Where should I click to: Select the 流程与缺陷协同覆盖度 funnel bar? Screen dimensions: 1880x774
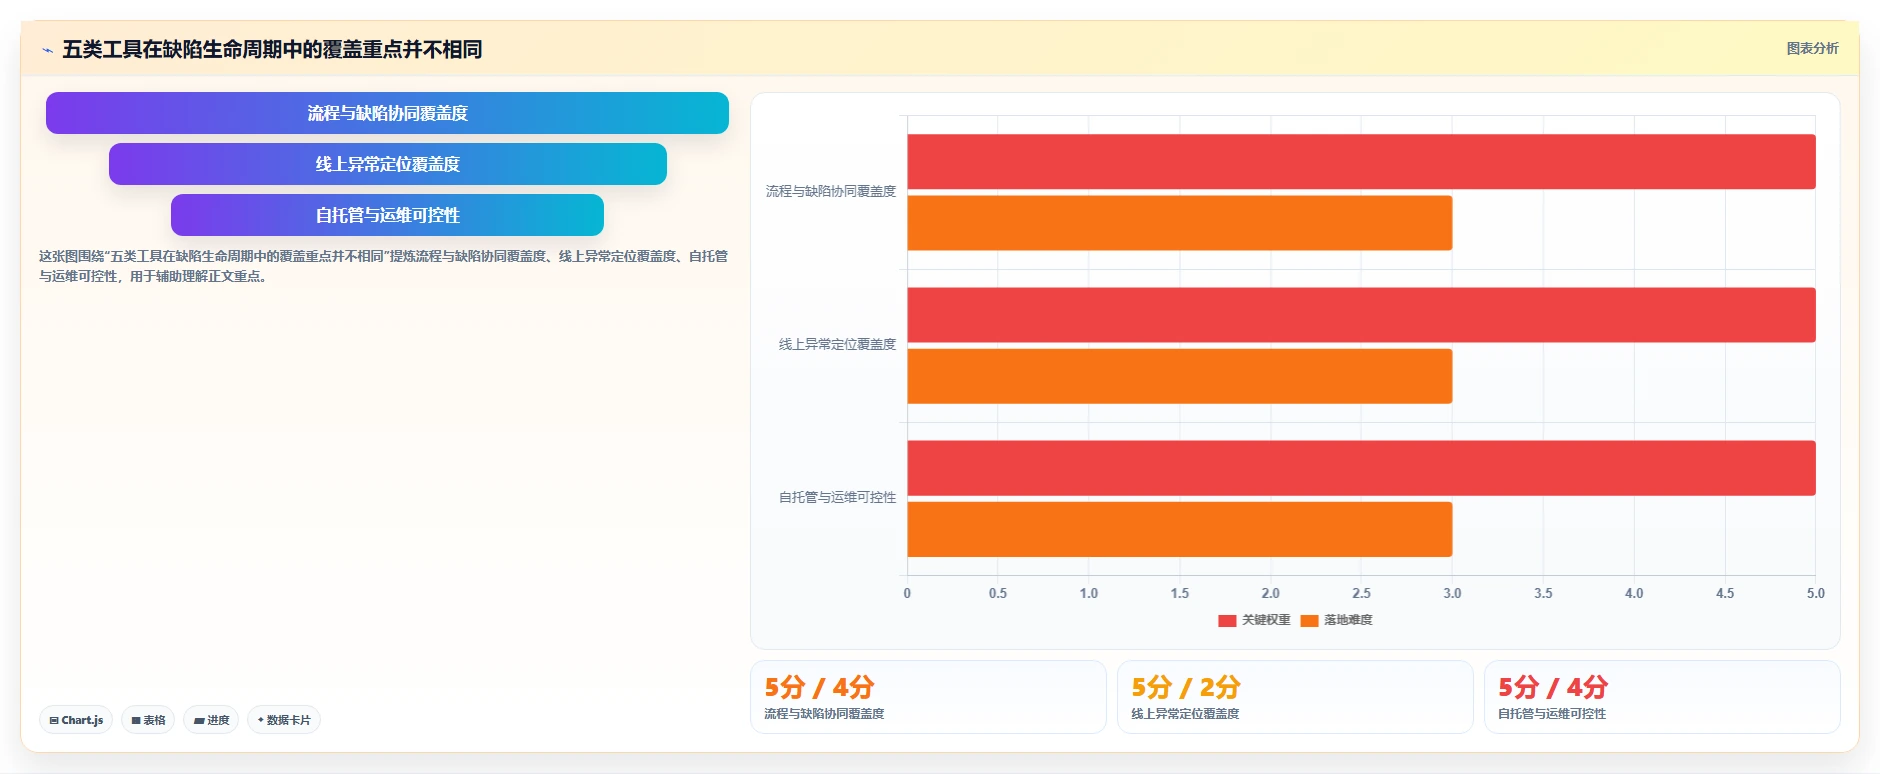(x=387, y=113)
